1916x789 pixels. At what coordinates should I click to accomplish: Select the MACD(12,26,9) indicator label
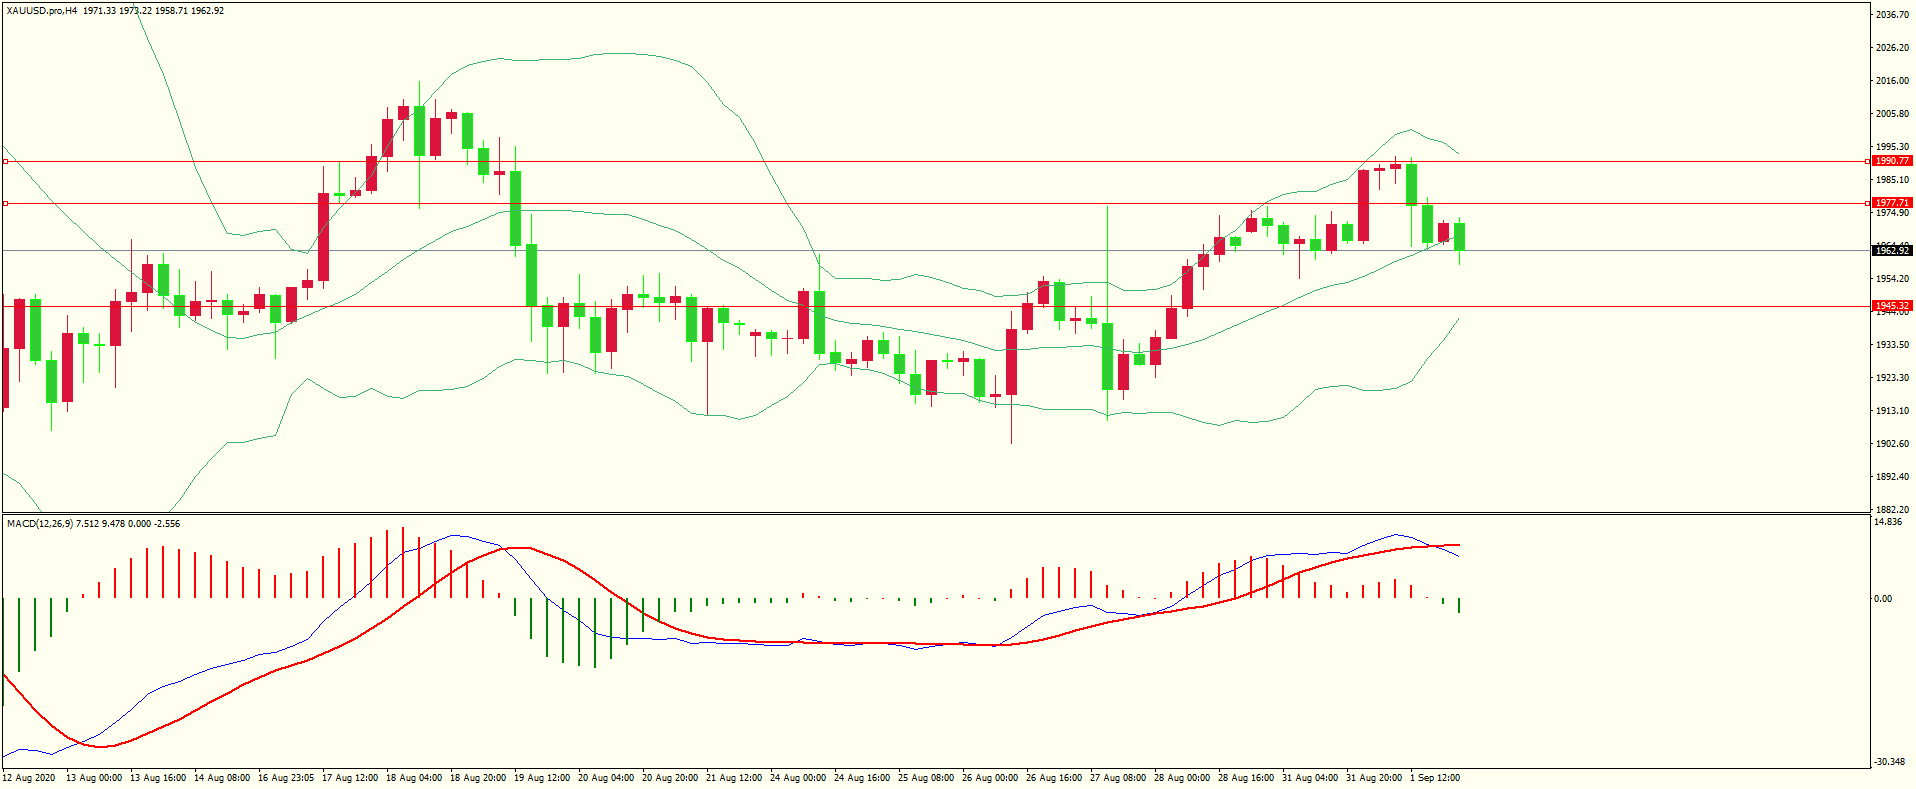coord(39,524)
